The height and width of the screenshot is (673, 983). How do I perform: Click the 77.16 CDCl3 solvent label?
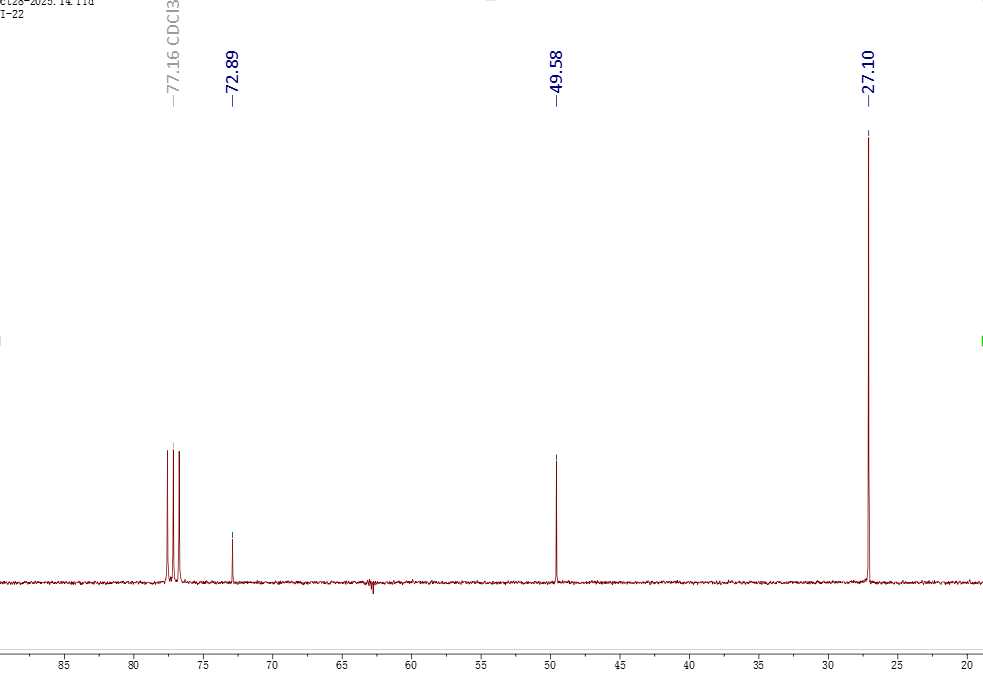173,52
